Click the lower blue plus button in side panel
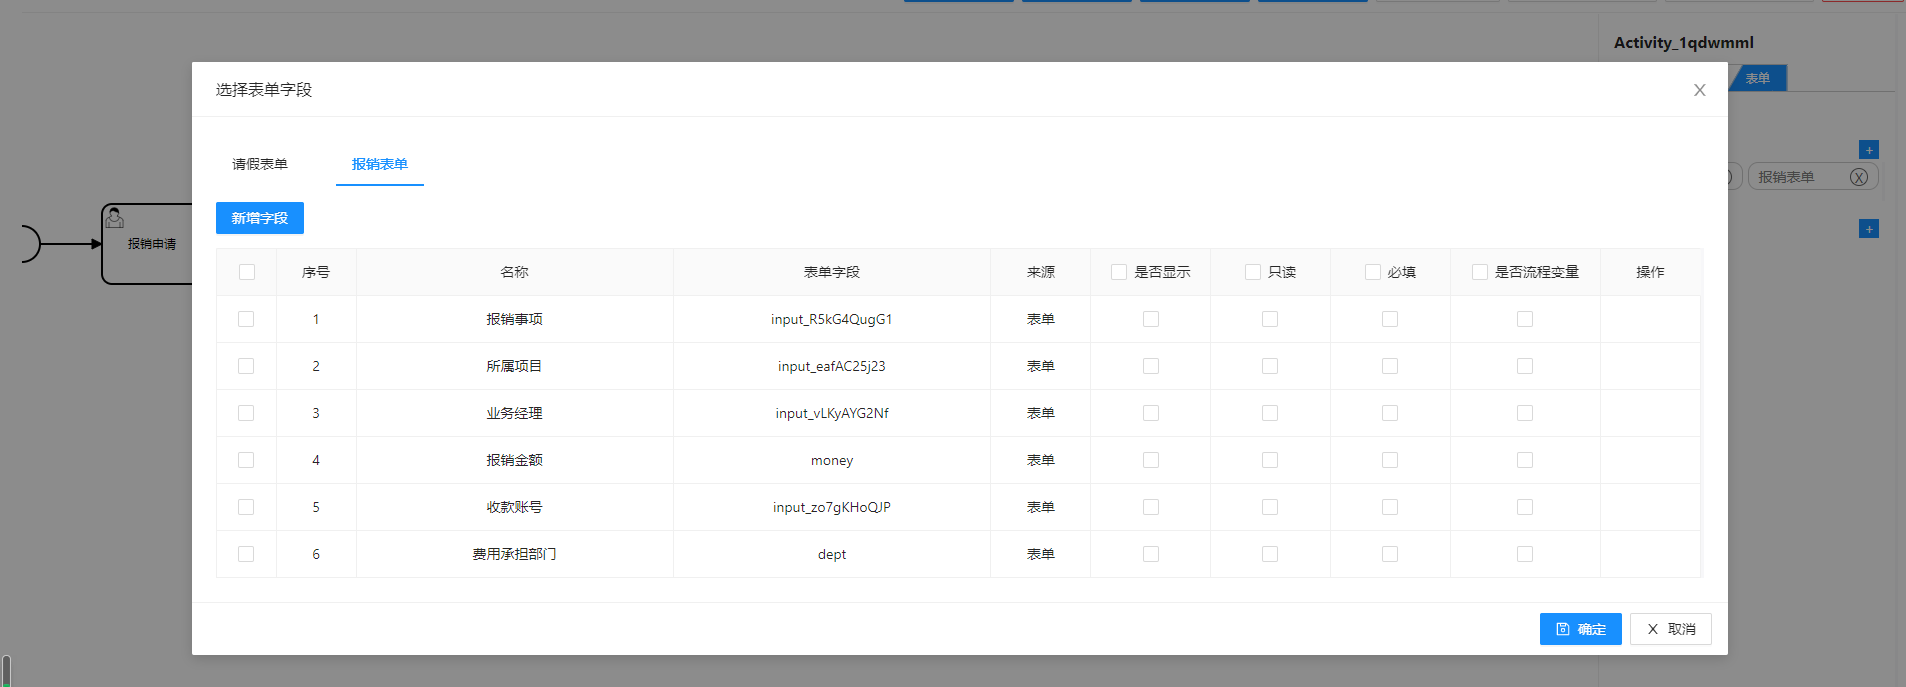Screen dimensions: 1906x687 1869,229
